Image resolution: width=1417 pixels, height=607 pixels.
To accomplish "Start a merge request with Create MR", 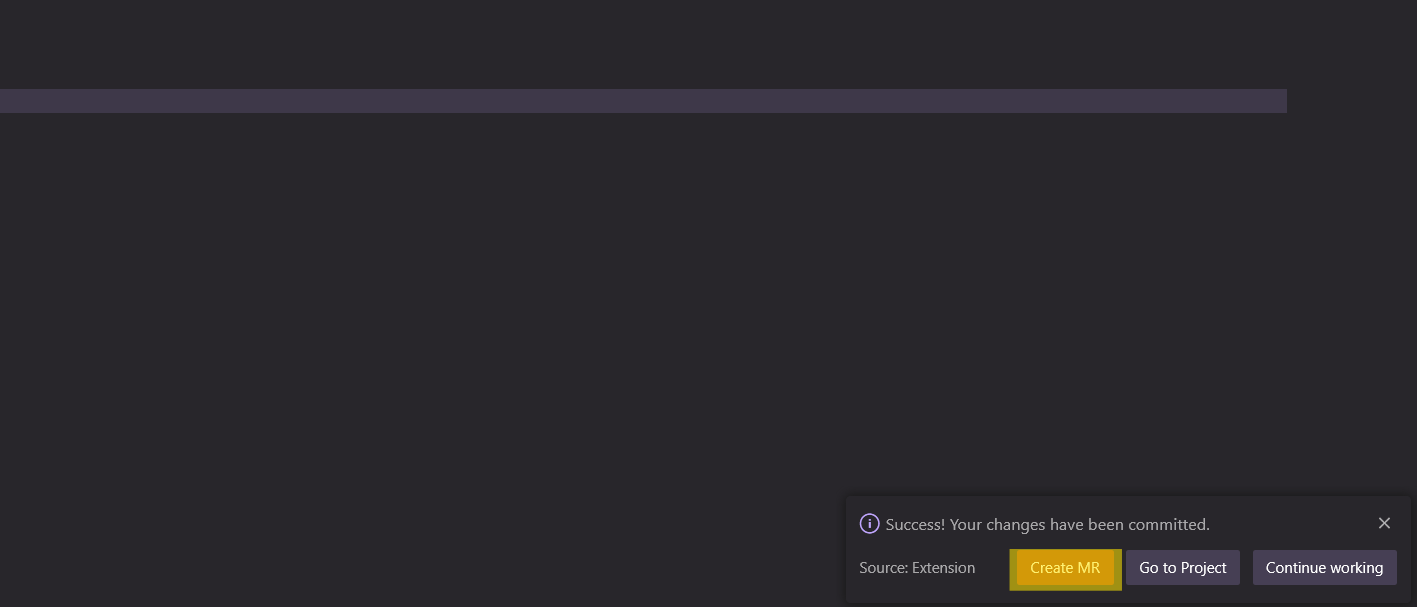I will tap(1065, 568).
